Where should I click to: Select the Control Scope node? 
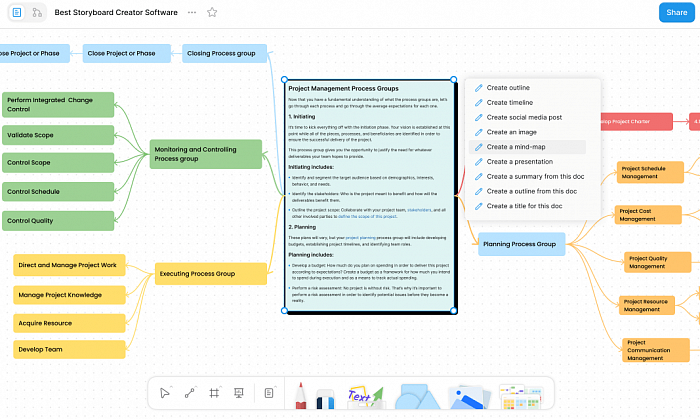(x=58, y=163)
